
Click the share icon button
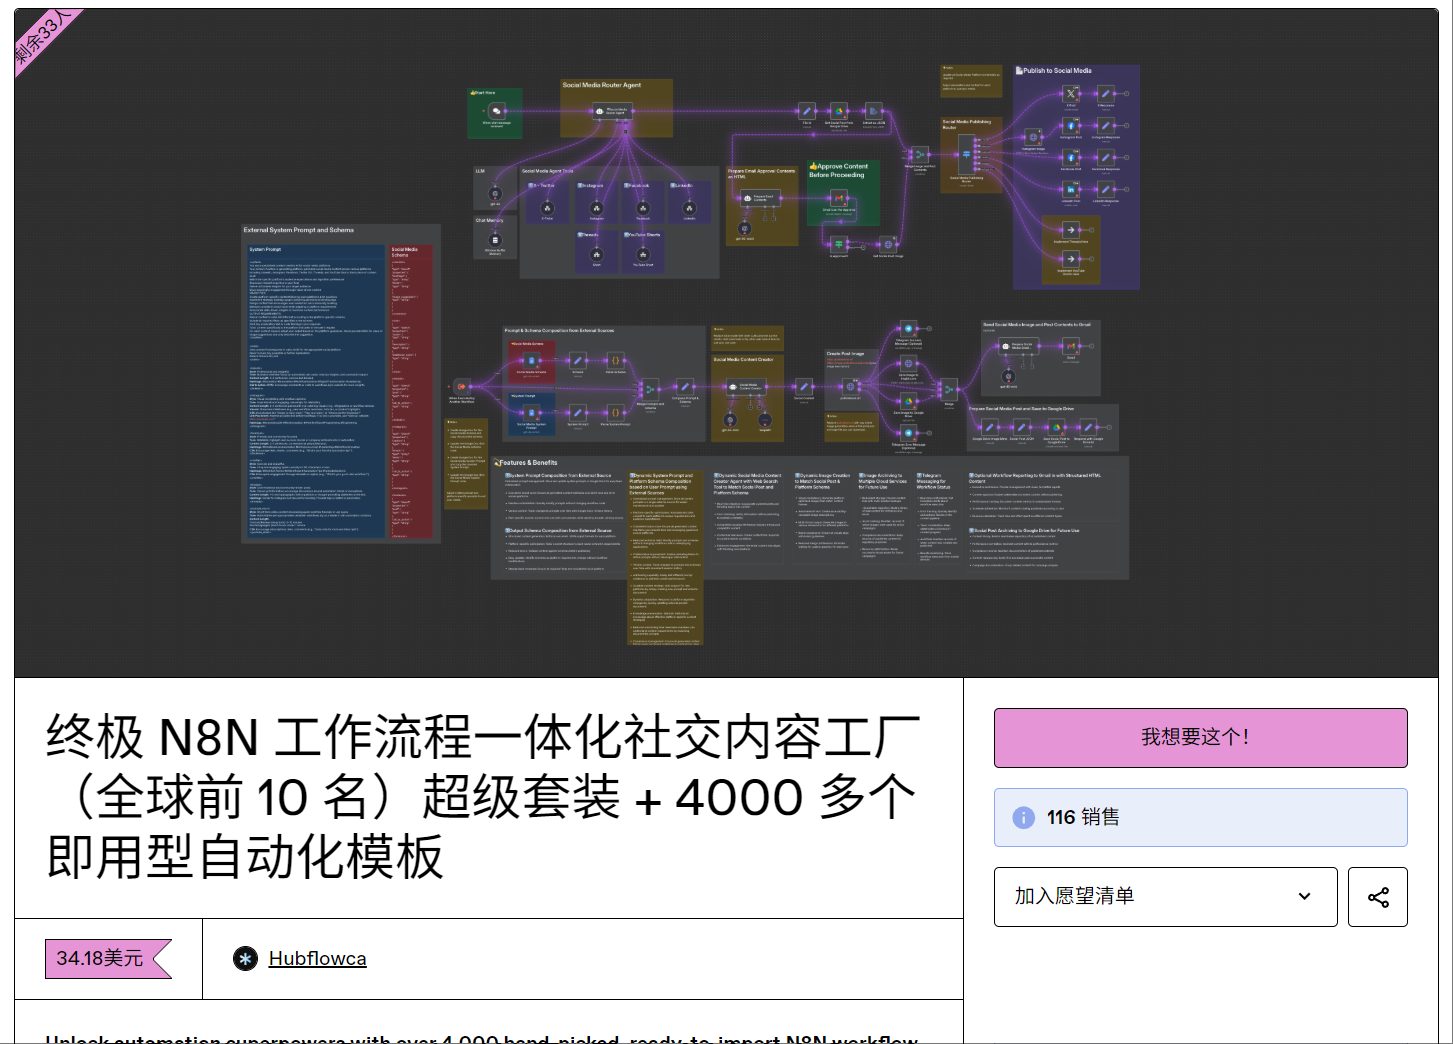coord(1378,897)
